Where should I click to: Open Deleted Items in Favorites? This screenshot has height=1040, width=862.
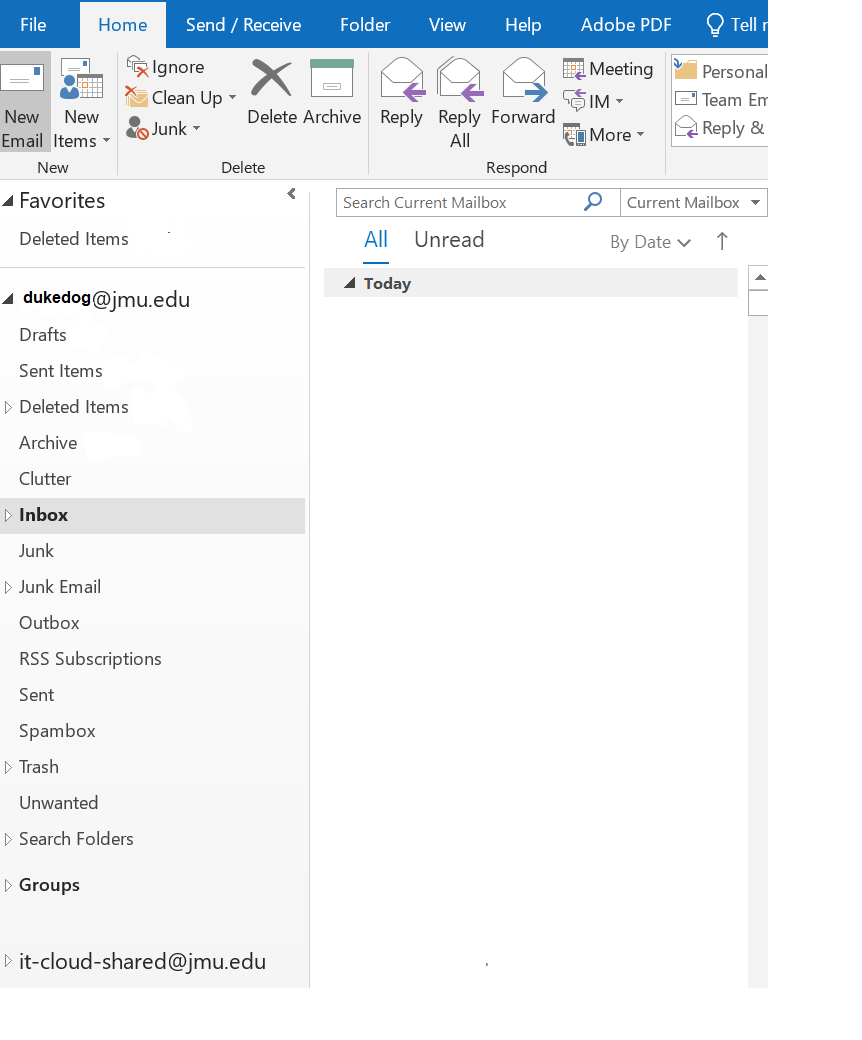[74, 239]
